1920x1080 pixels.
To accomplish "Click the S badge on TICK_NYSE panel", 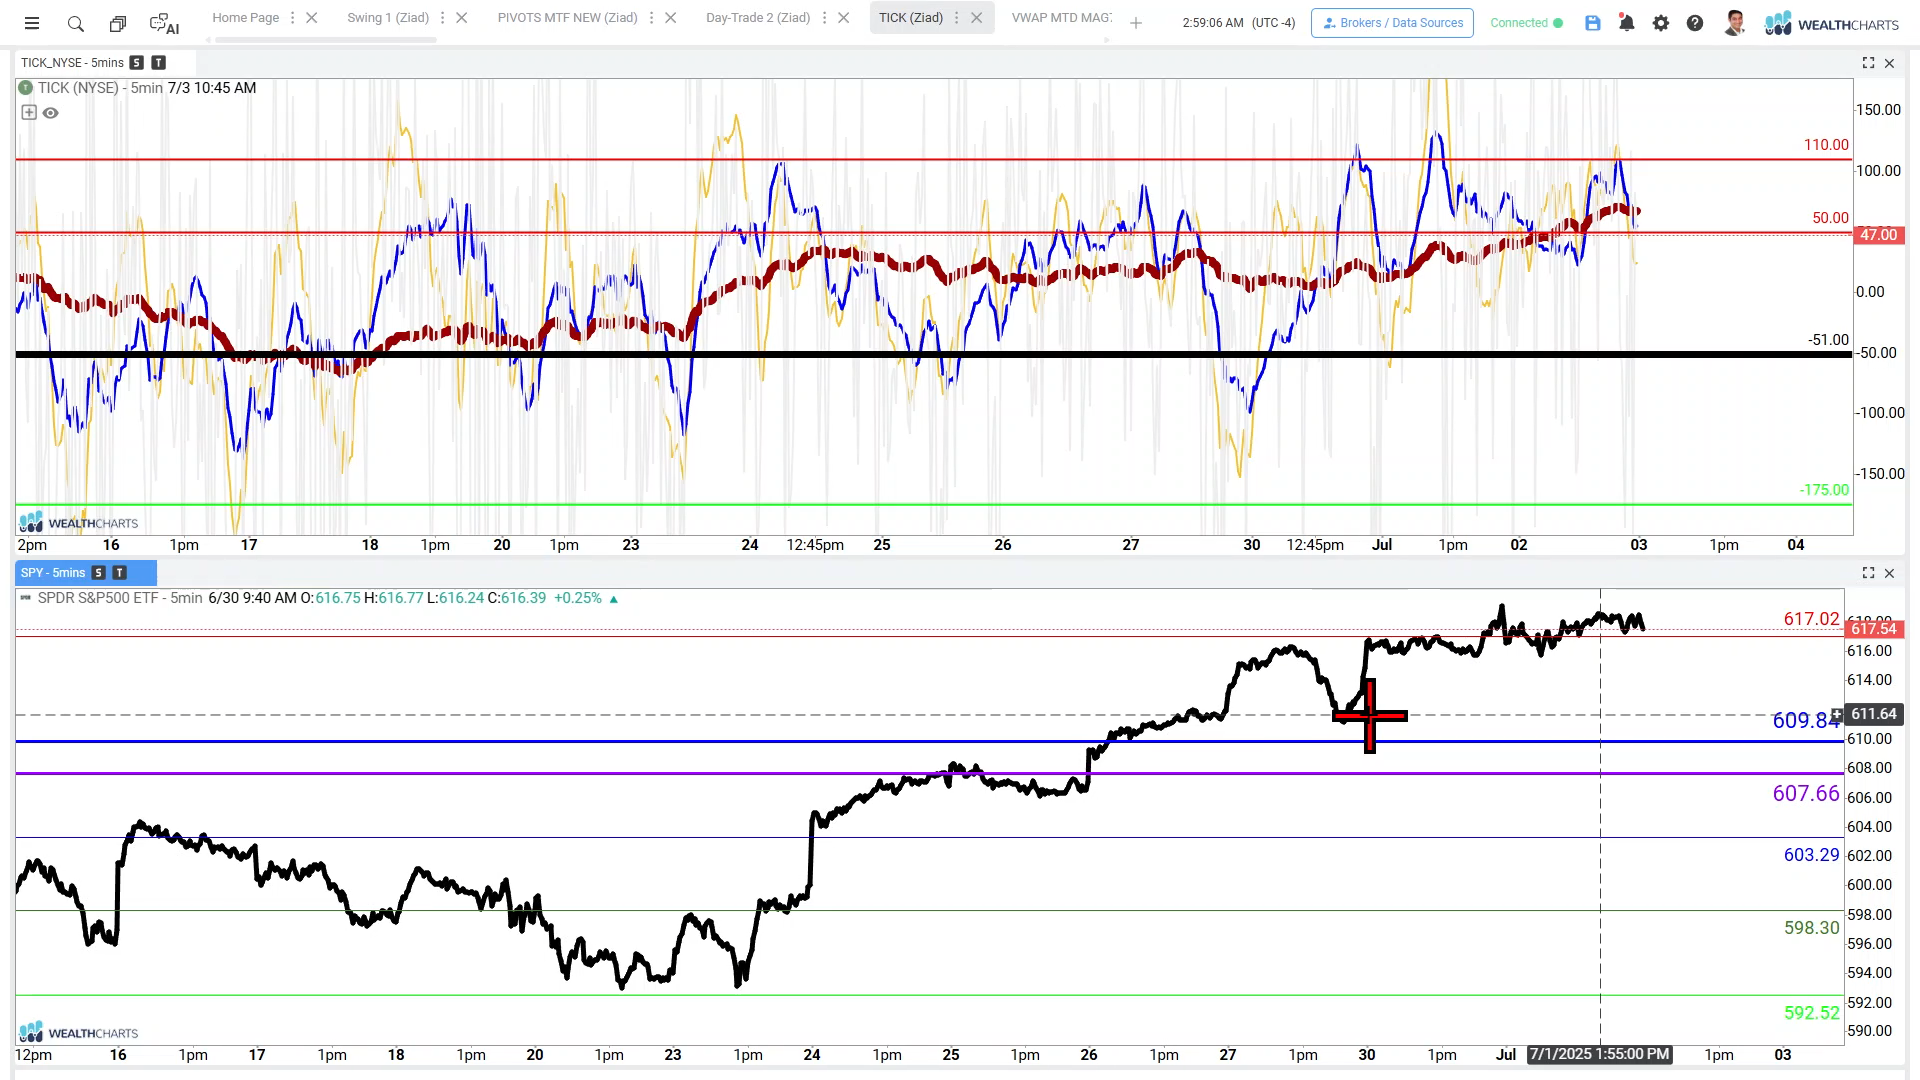I will pyautogui.click(x=137, y=63).
